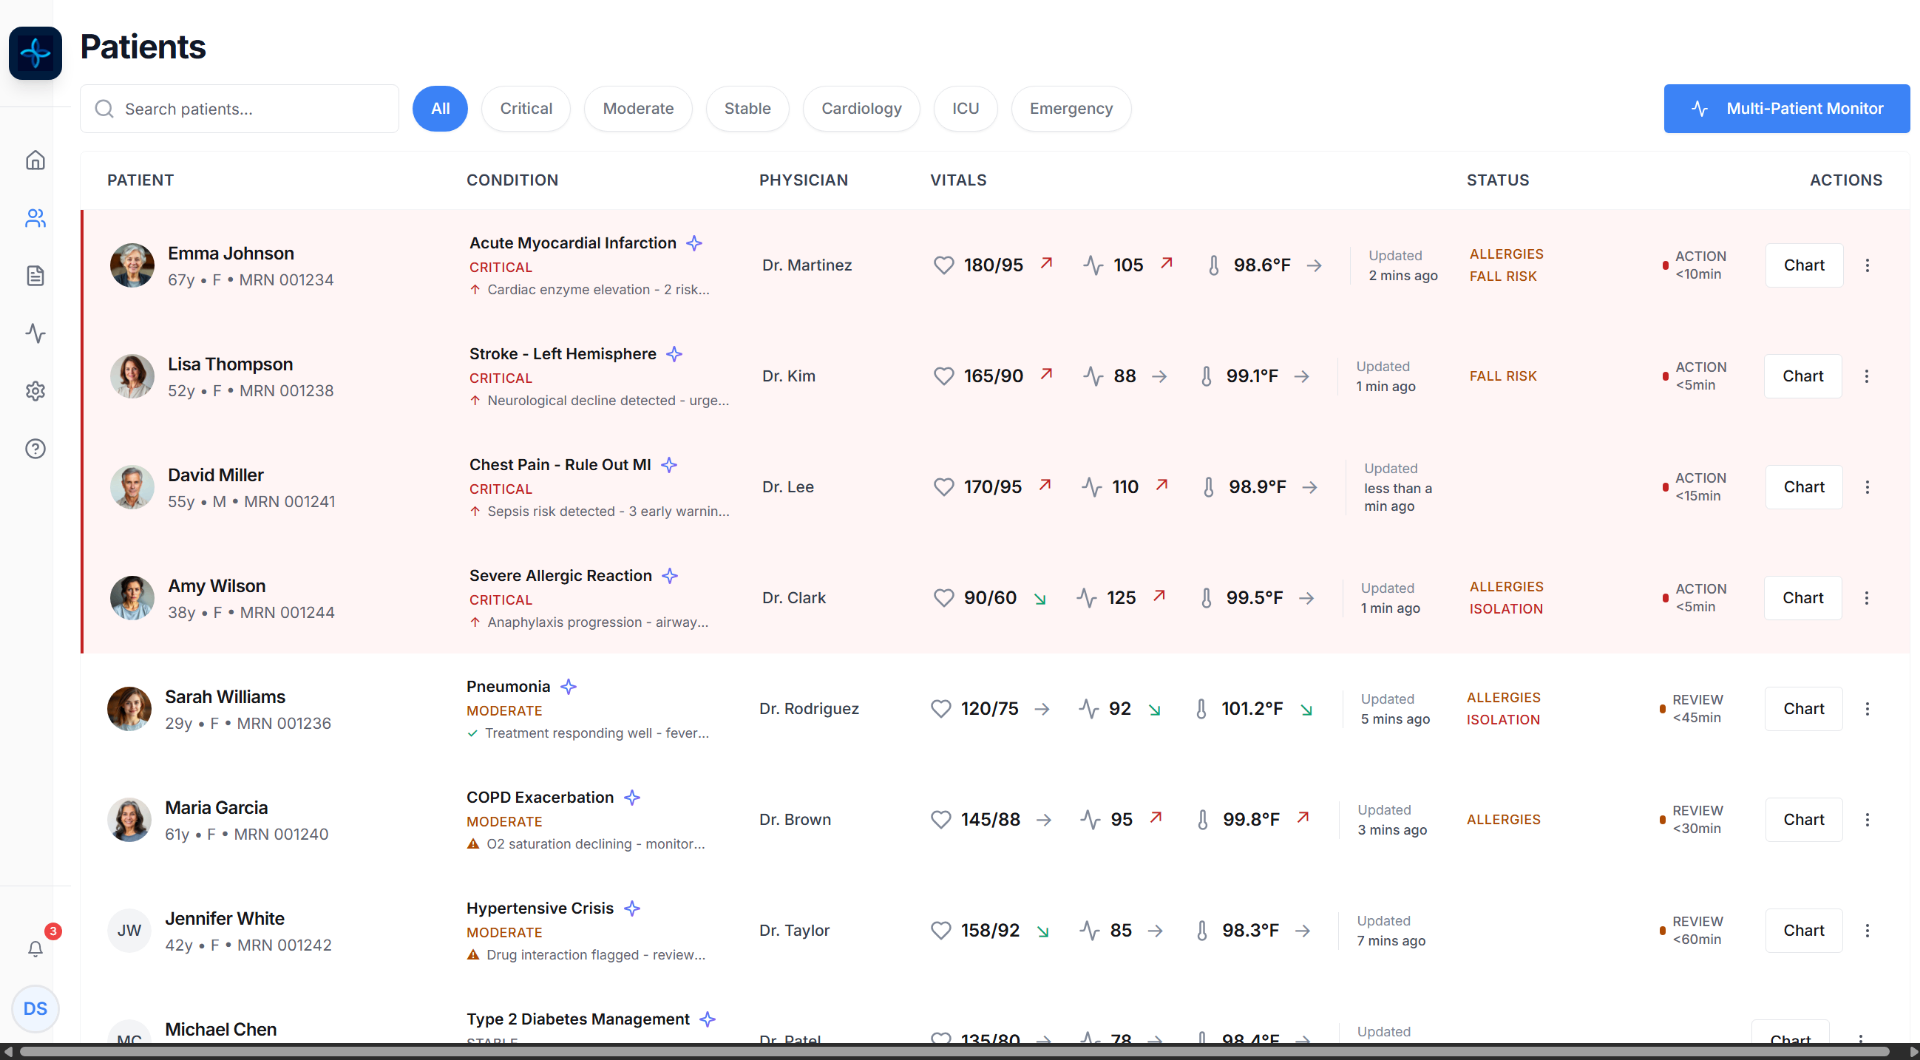Open Chart for Emma Johnson
The width and height of the screenshot is (1920, 1060).
(1804, 265)
